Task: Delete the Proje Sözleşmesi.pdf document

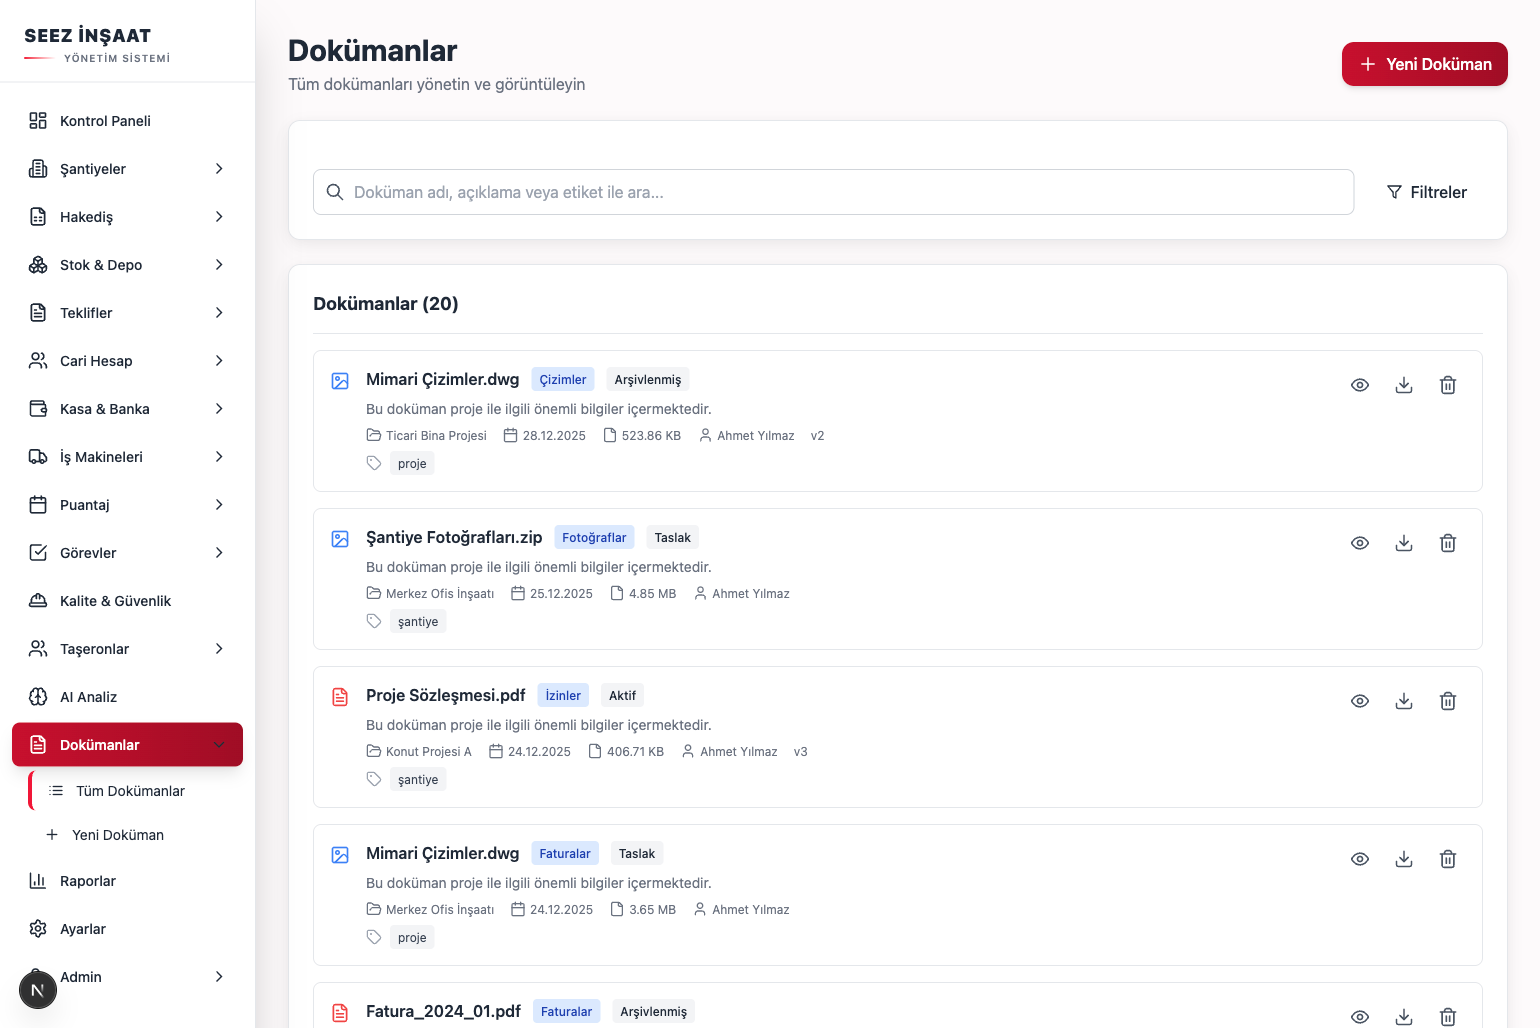Action: 1448,701
